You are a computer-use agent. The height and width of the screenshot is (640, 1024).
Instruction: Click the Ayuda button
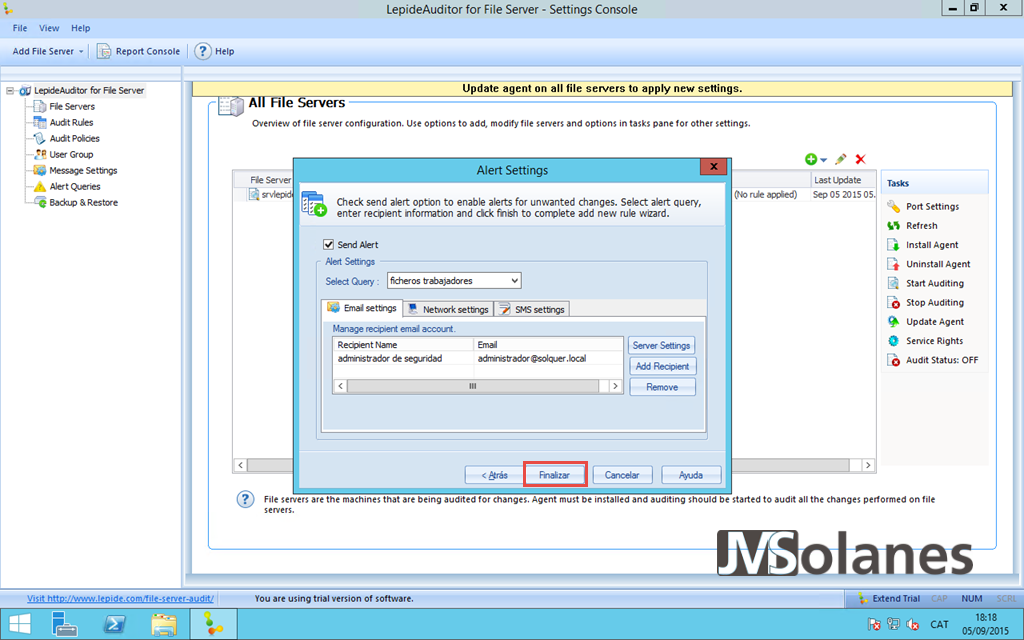(x=691, y=475)
